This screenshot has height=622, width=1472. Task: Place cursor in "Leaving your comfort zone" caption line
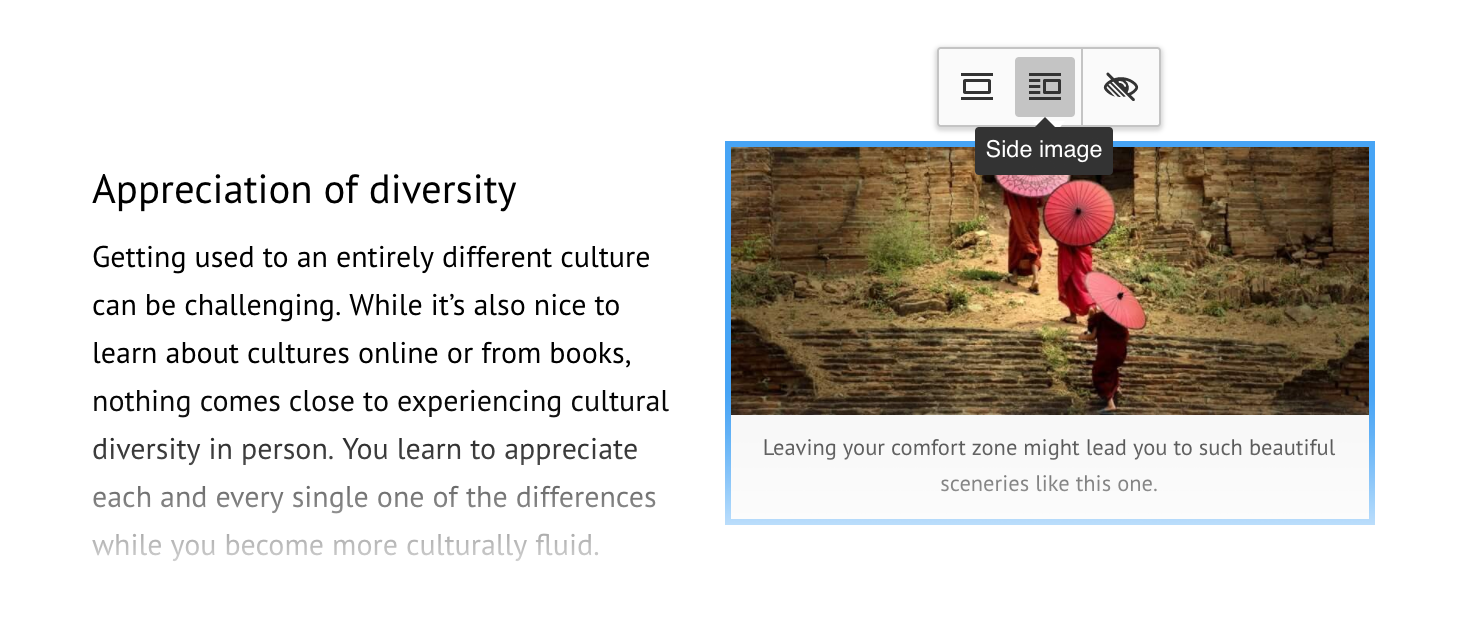point(1048,448)
